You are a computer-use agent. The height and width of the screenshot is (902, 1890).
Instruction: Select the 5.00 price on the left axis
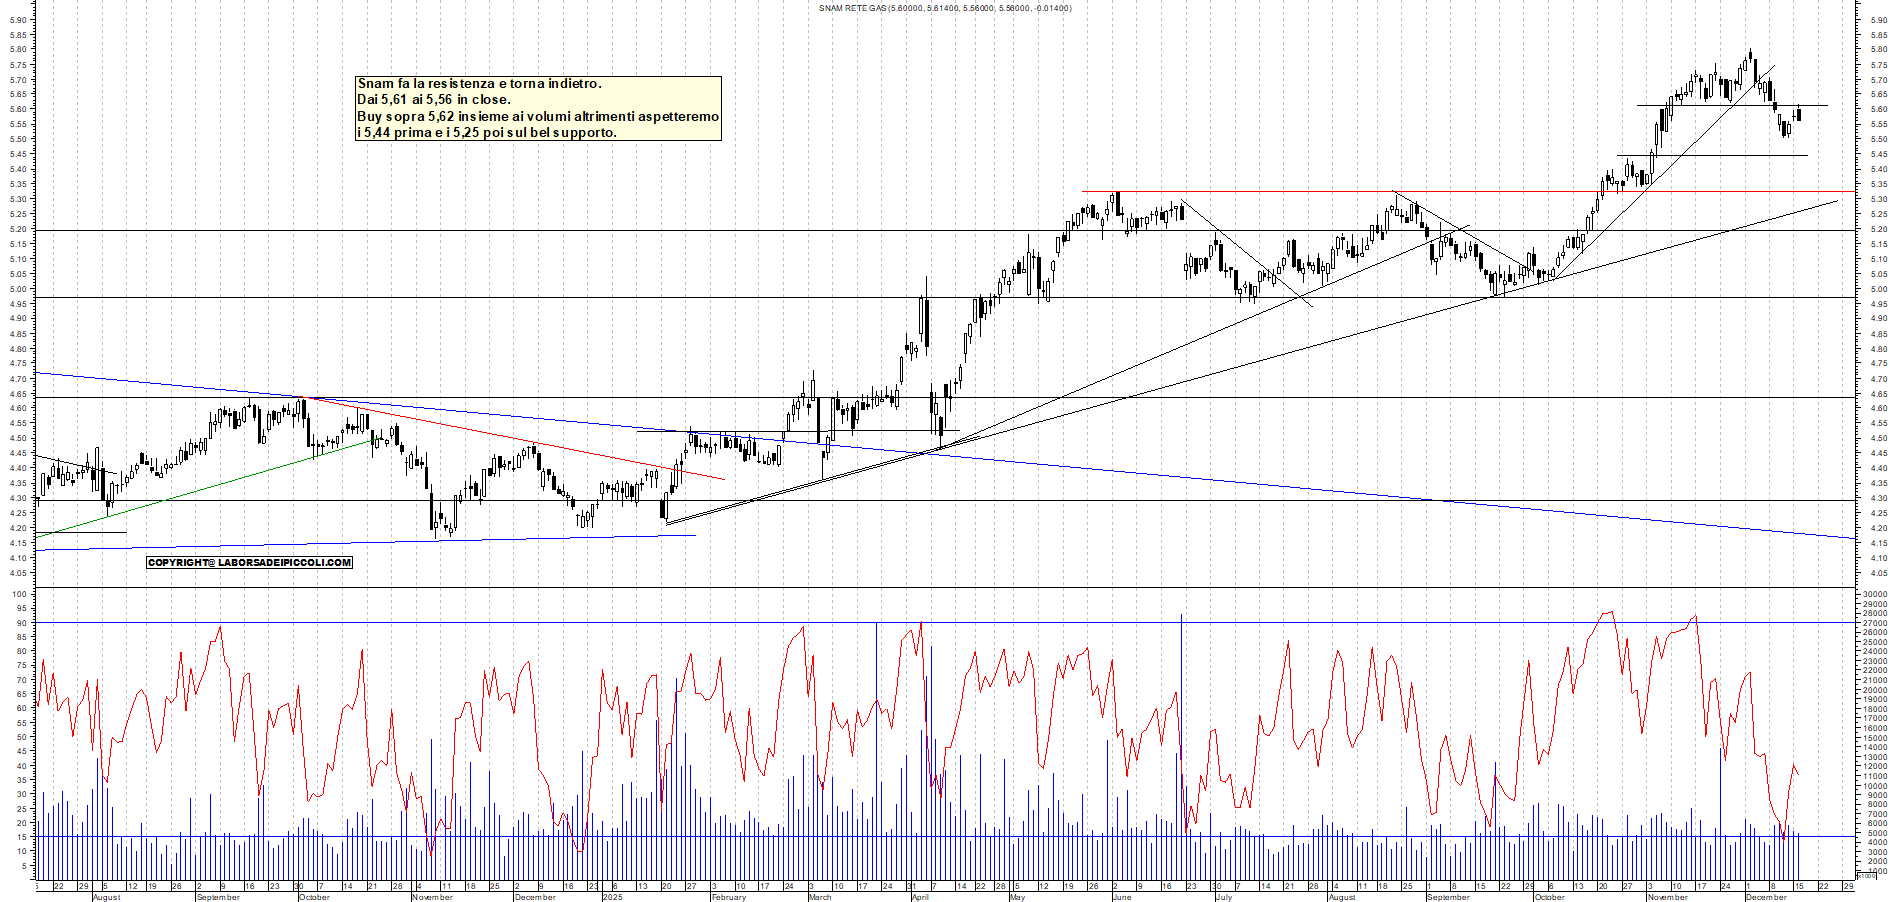[18, 290]
